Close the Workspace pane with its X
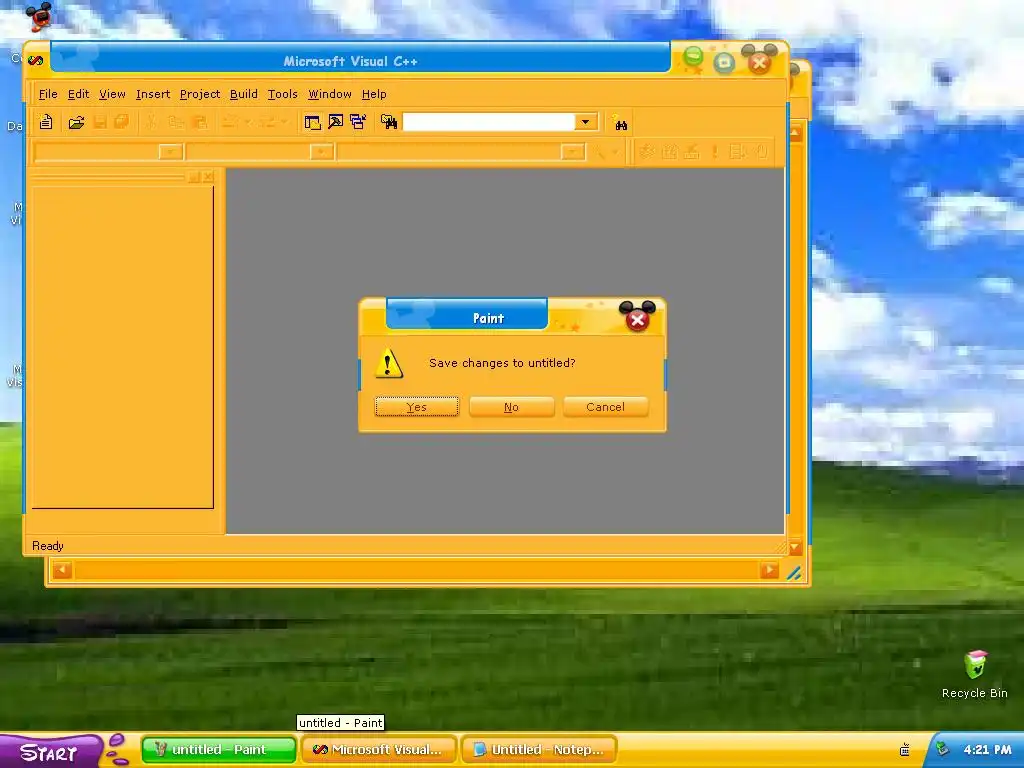Viewport: 1024px width, 768px height. [x=208, y=176]
